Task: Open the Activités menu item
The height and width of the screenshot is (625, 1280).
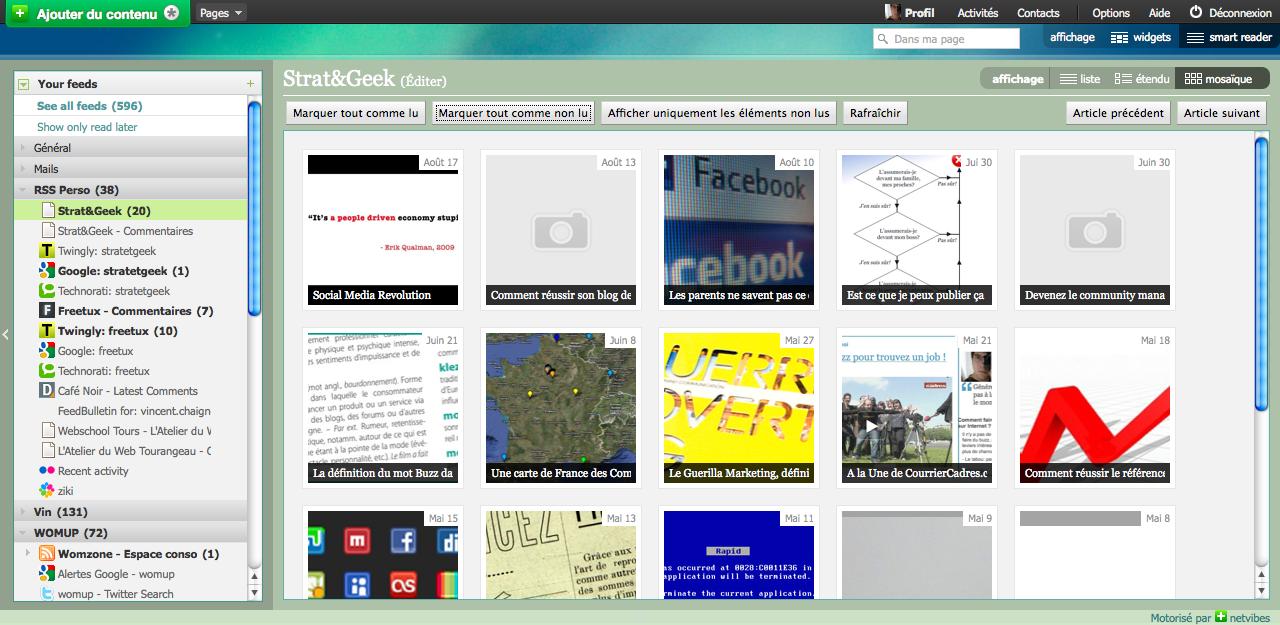Action: pyautogui.click(x=977, y=13)
